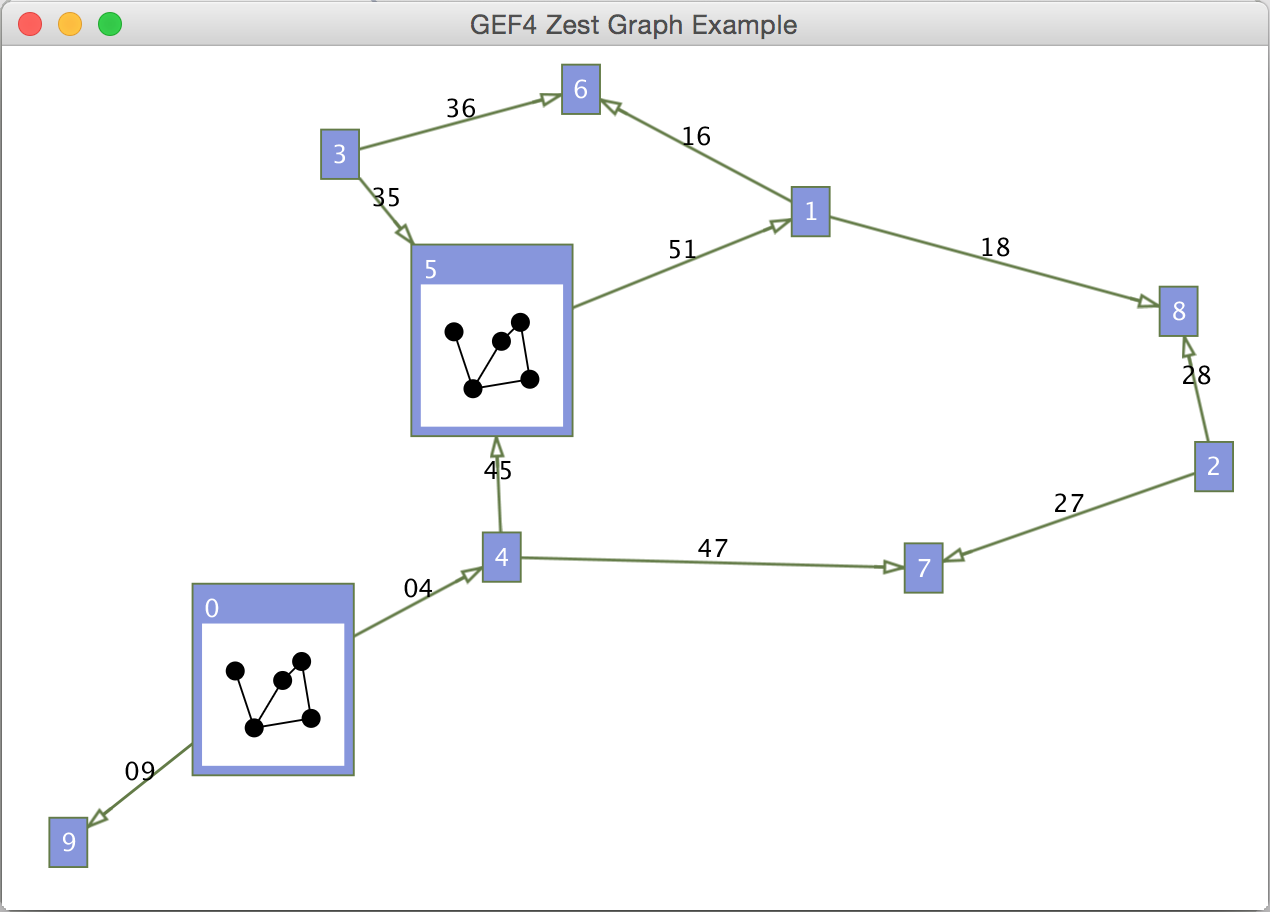Click the GEF4 Zest Graph Example title

(634, 25)
